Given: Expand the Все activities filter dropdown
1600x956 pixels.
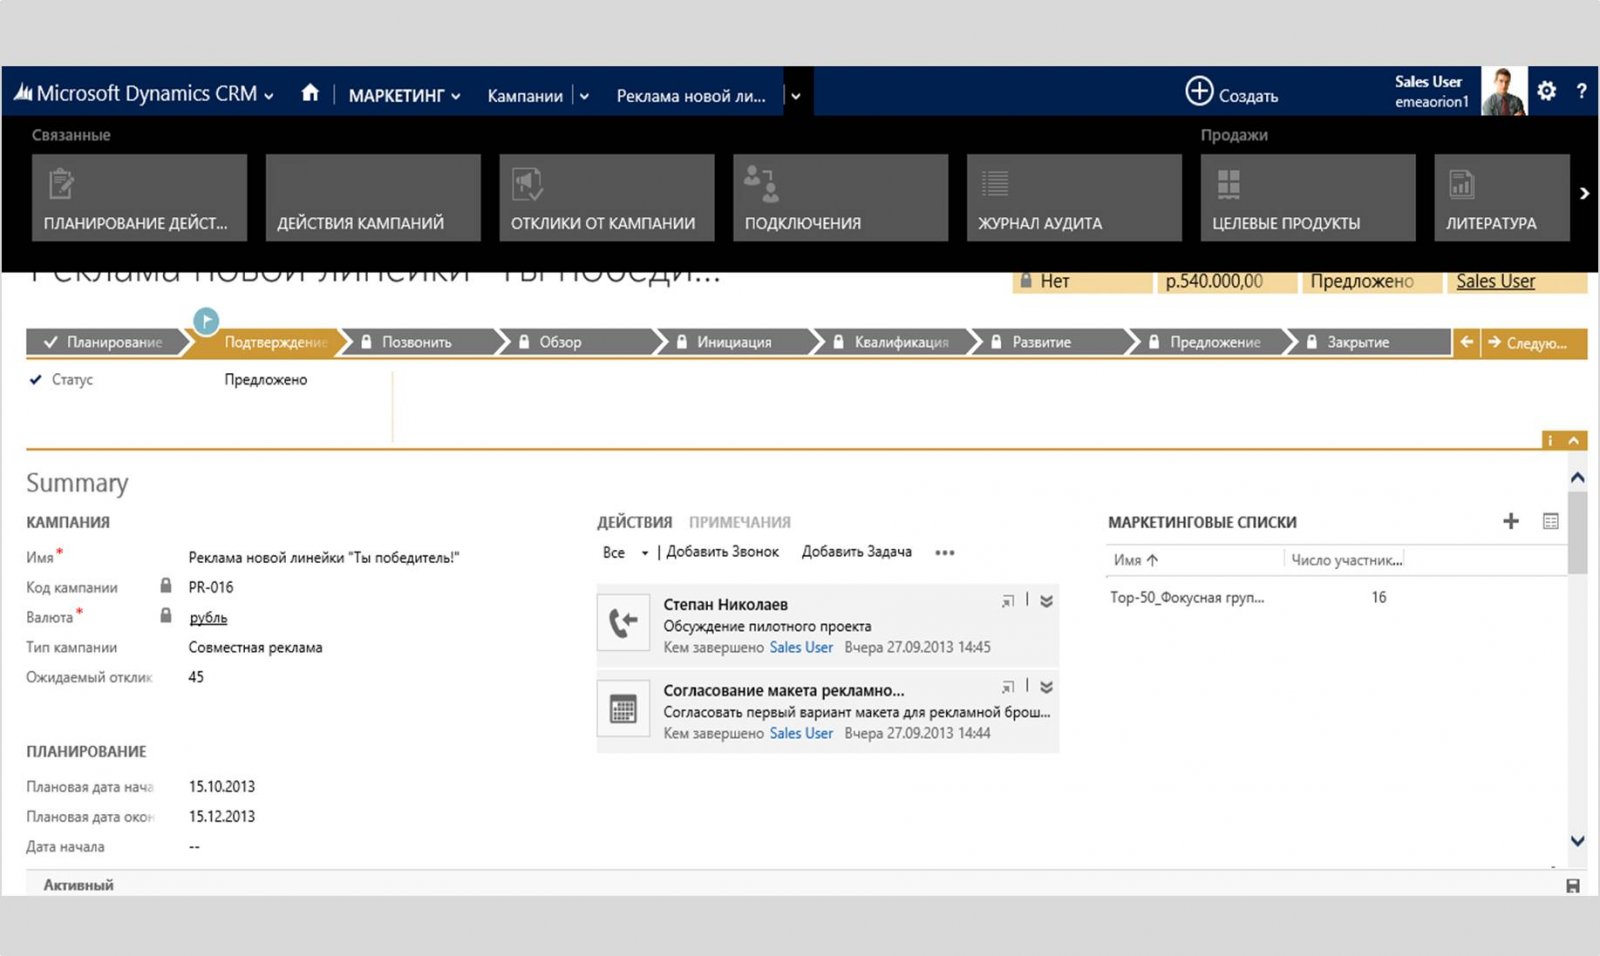Looking at the screenshot, I should [646, 552].
